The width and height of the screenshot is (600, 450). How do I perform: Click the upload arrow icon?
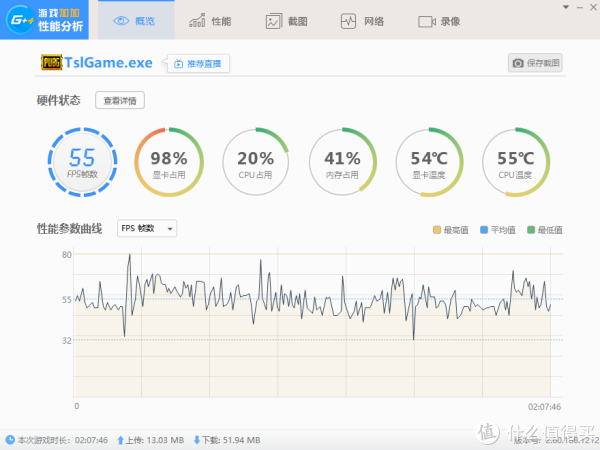(121, 440)
